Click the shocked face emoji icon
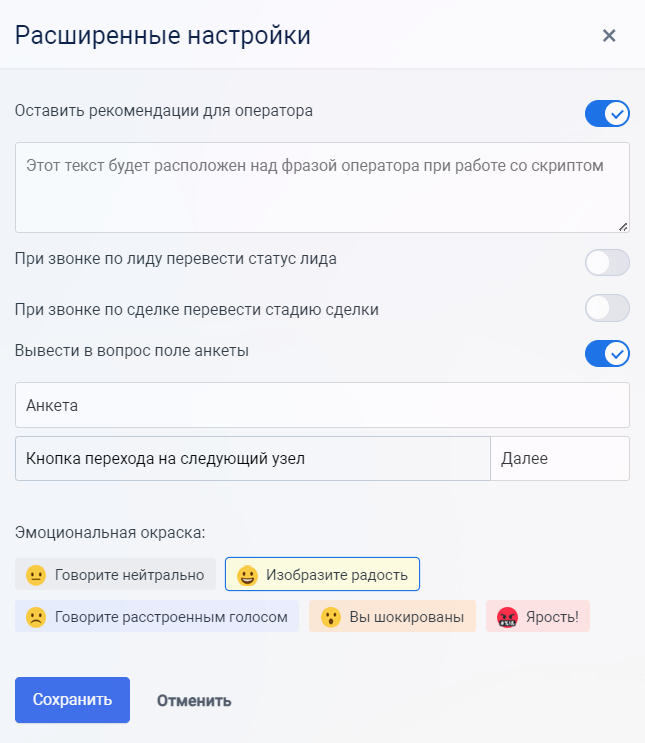Viewport: 645px width, 743px height. click(x=331, y=617)
